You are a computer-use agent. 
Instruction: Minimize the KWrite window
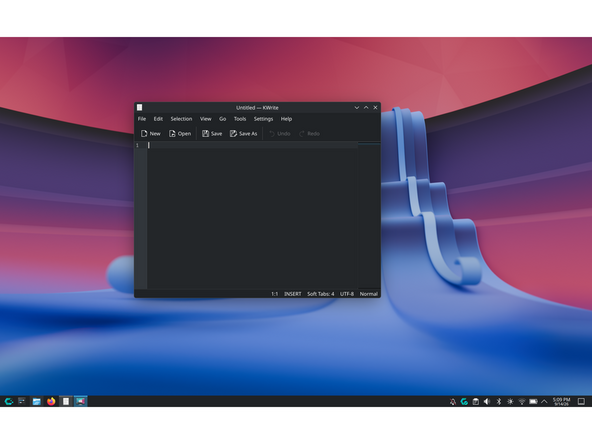[x=356, y=108]
